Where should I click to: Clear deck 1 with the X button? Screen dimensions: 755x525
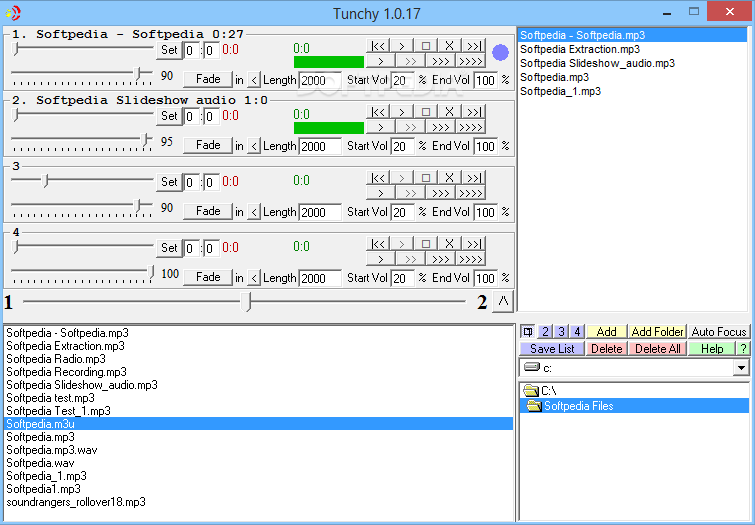pyautogui.click(x=449, y=46)
